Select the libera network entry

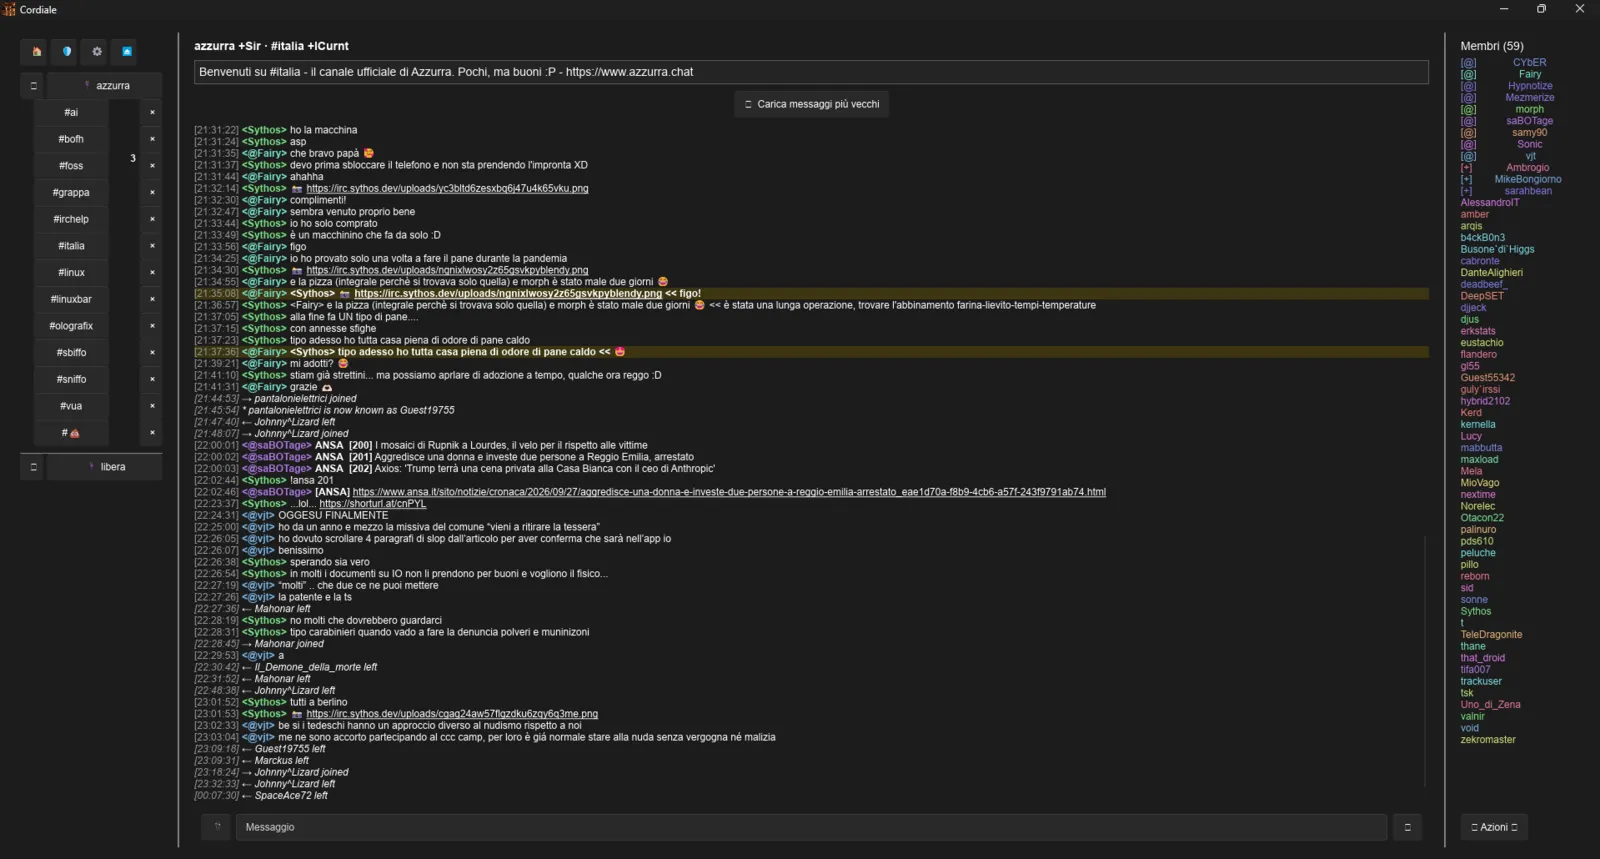tap(105, 467)
